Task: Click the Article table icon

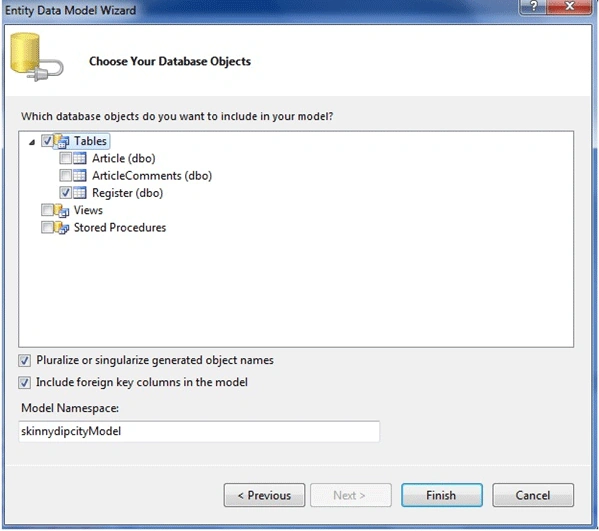Action: point(79,158)
